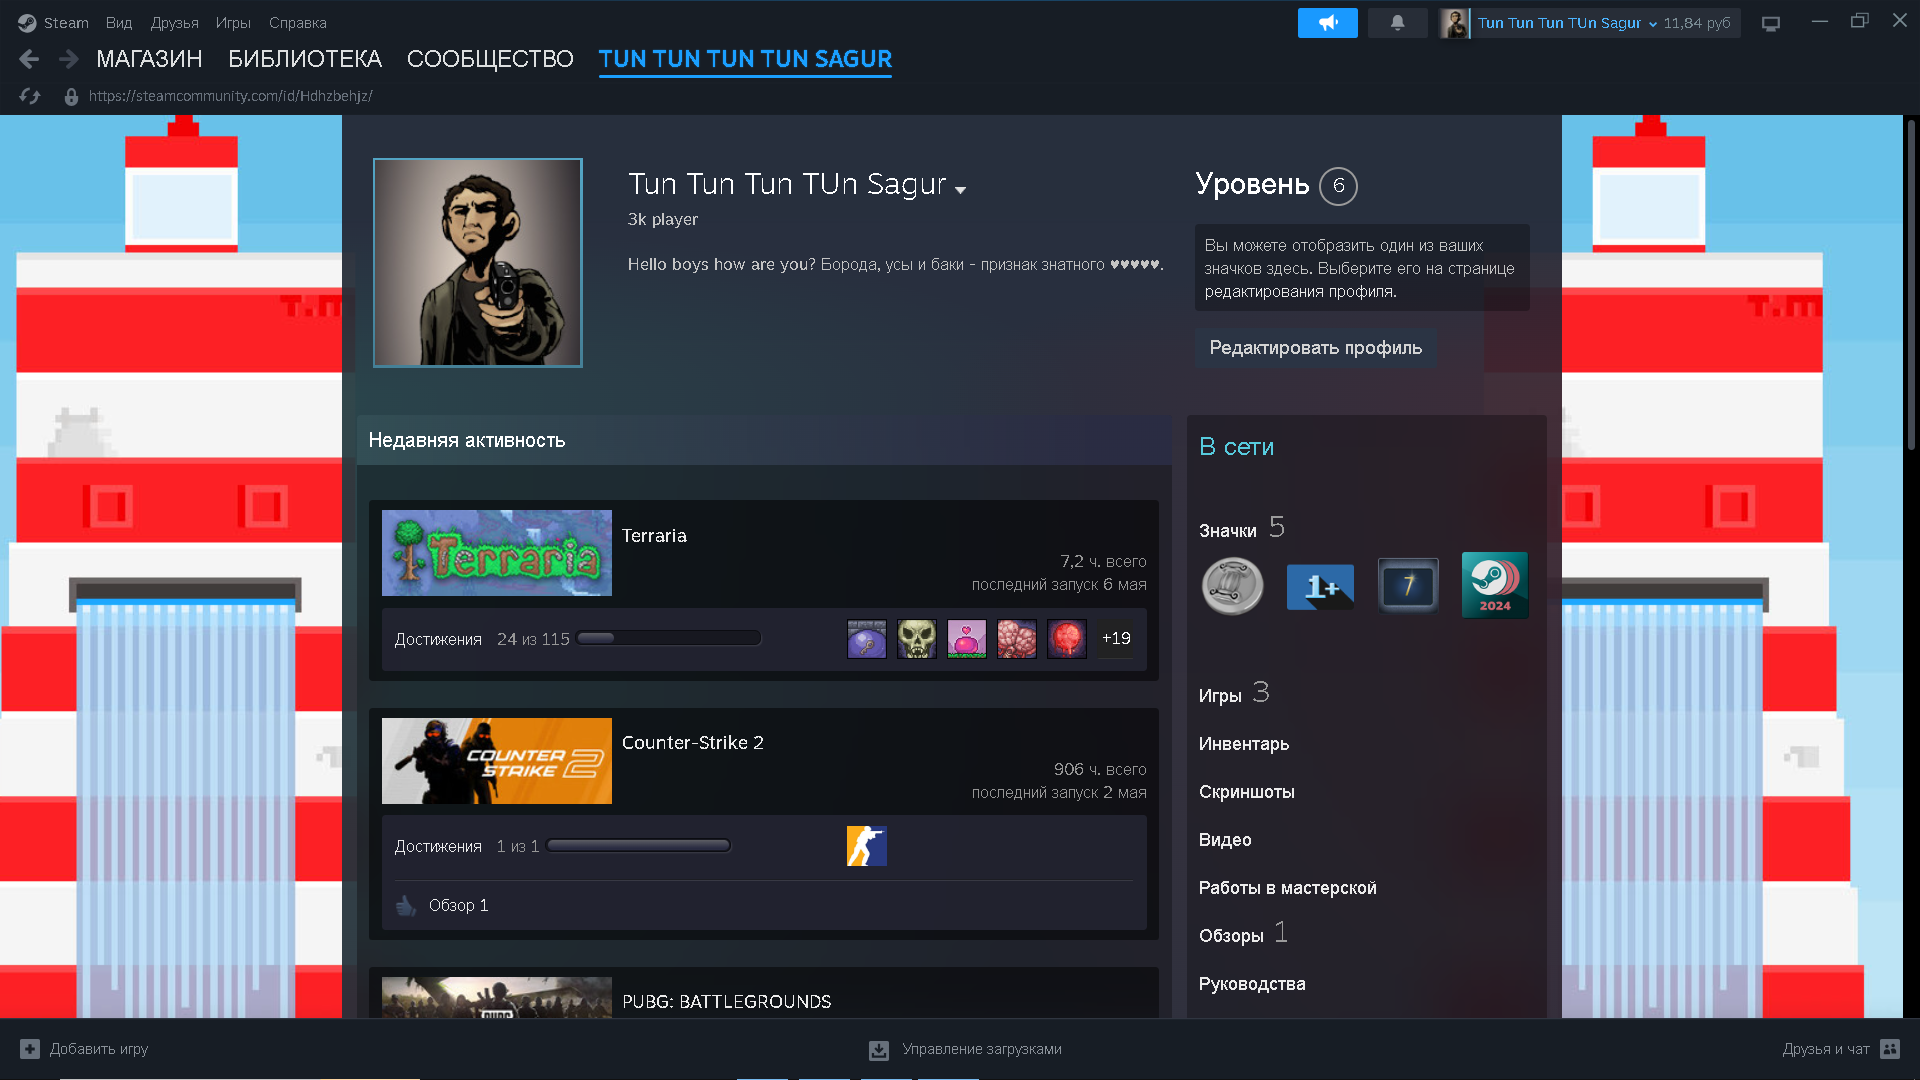Image resolution: width=1920 pixels, height=1080 pixels.
Task: Go forward with the right arrow
Action: pyautogui.click(x=68, y=59)
